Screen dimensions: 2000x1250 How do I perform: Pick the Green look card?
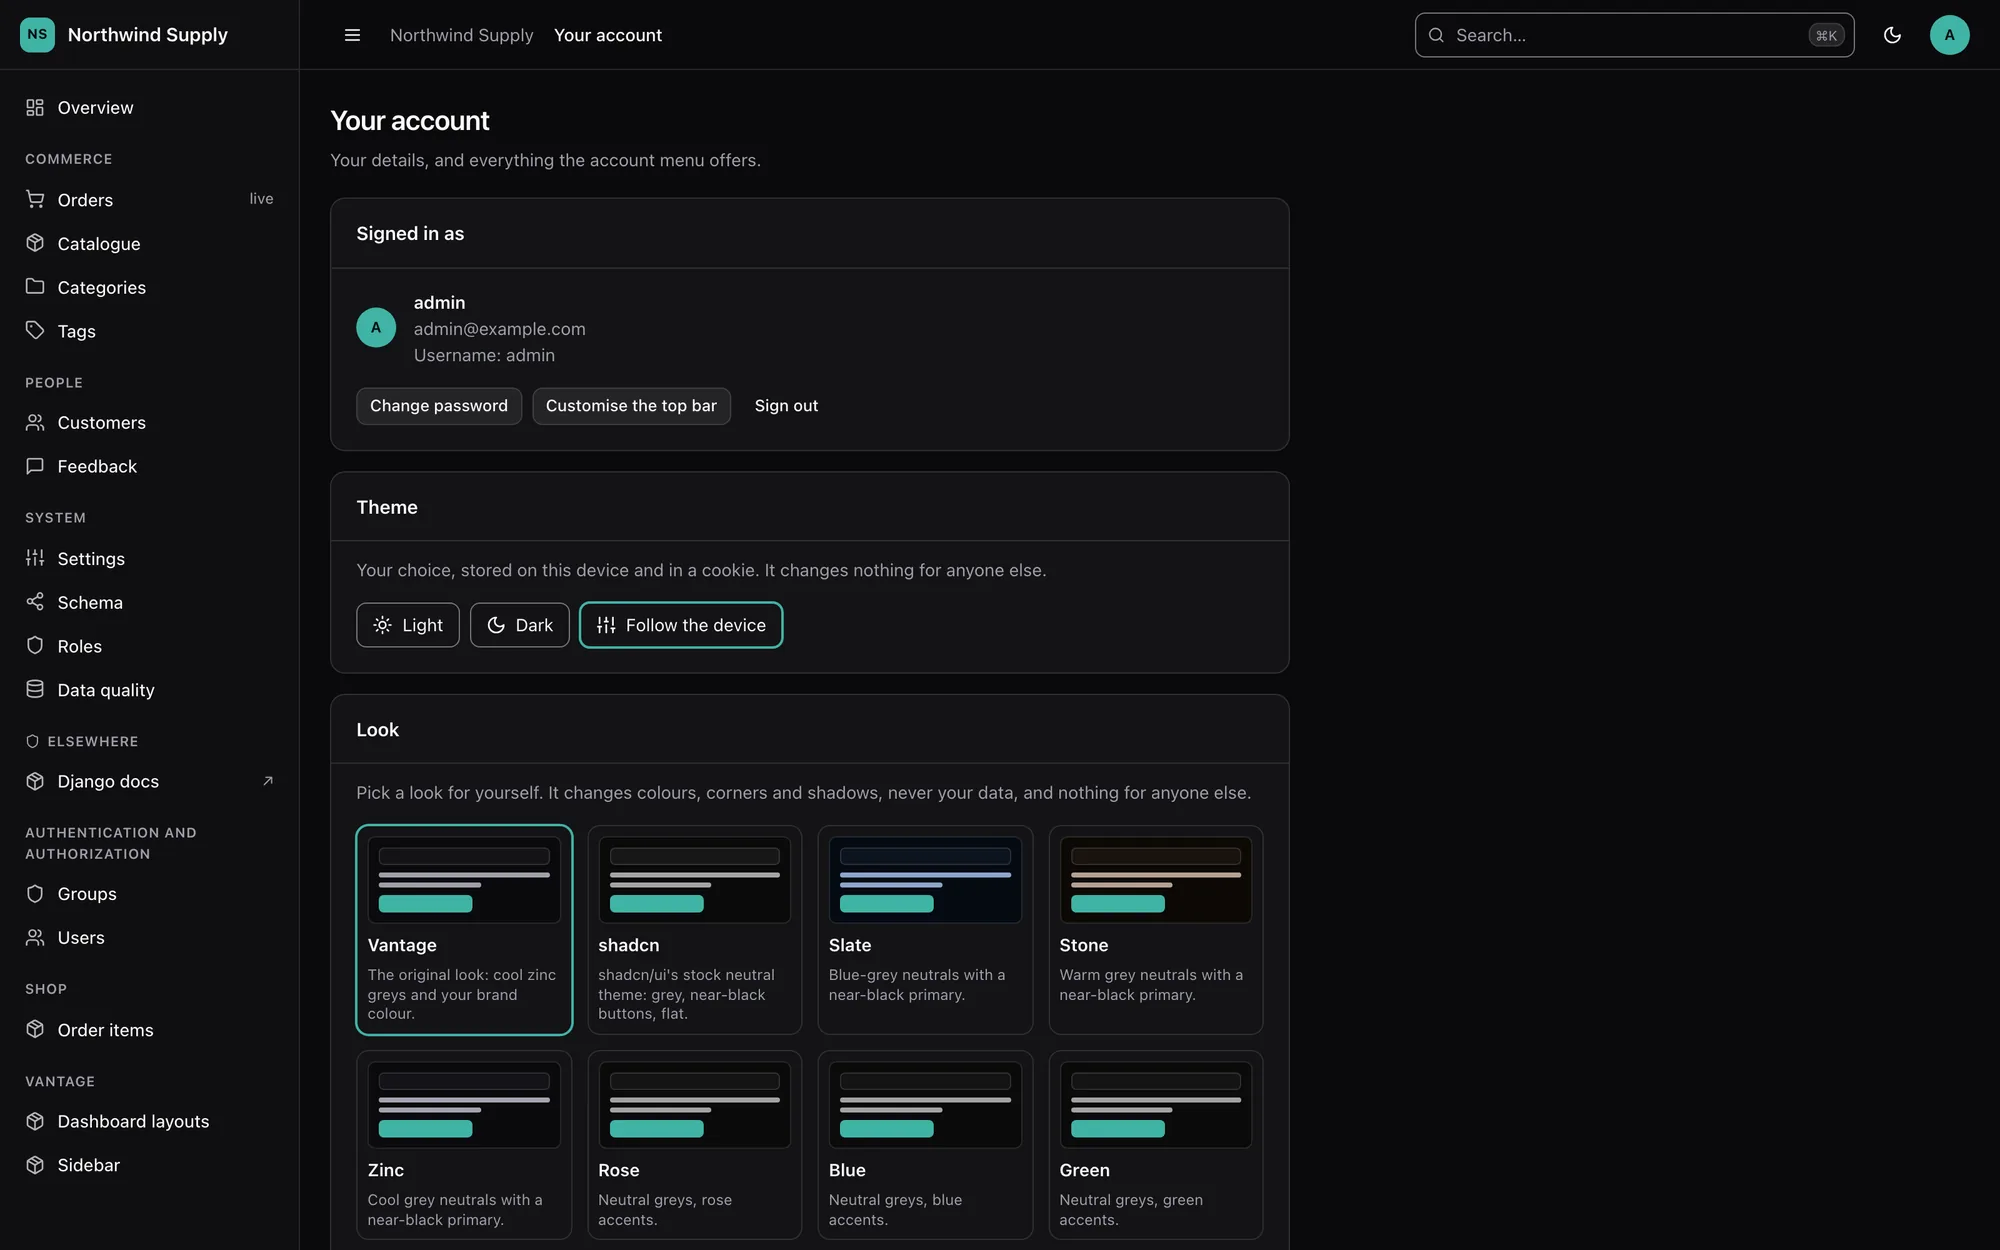tap(1156, 1145)
